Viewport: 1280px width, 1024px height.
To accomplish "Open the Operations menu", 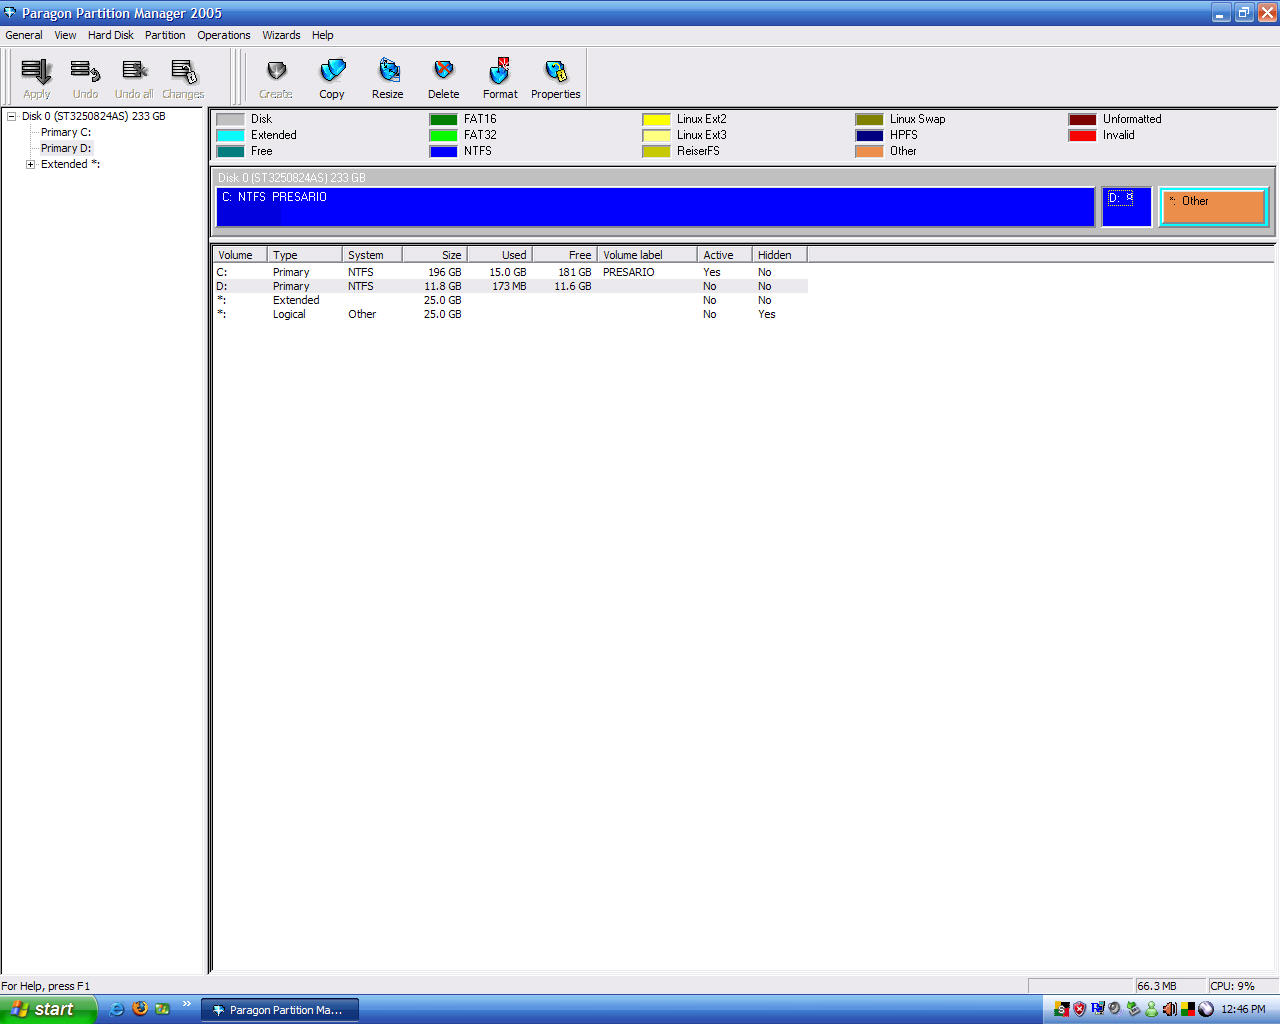I will pyautogui.click(x=223, y=35).
